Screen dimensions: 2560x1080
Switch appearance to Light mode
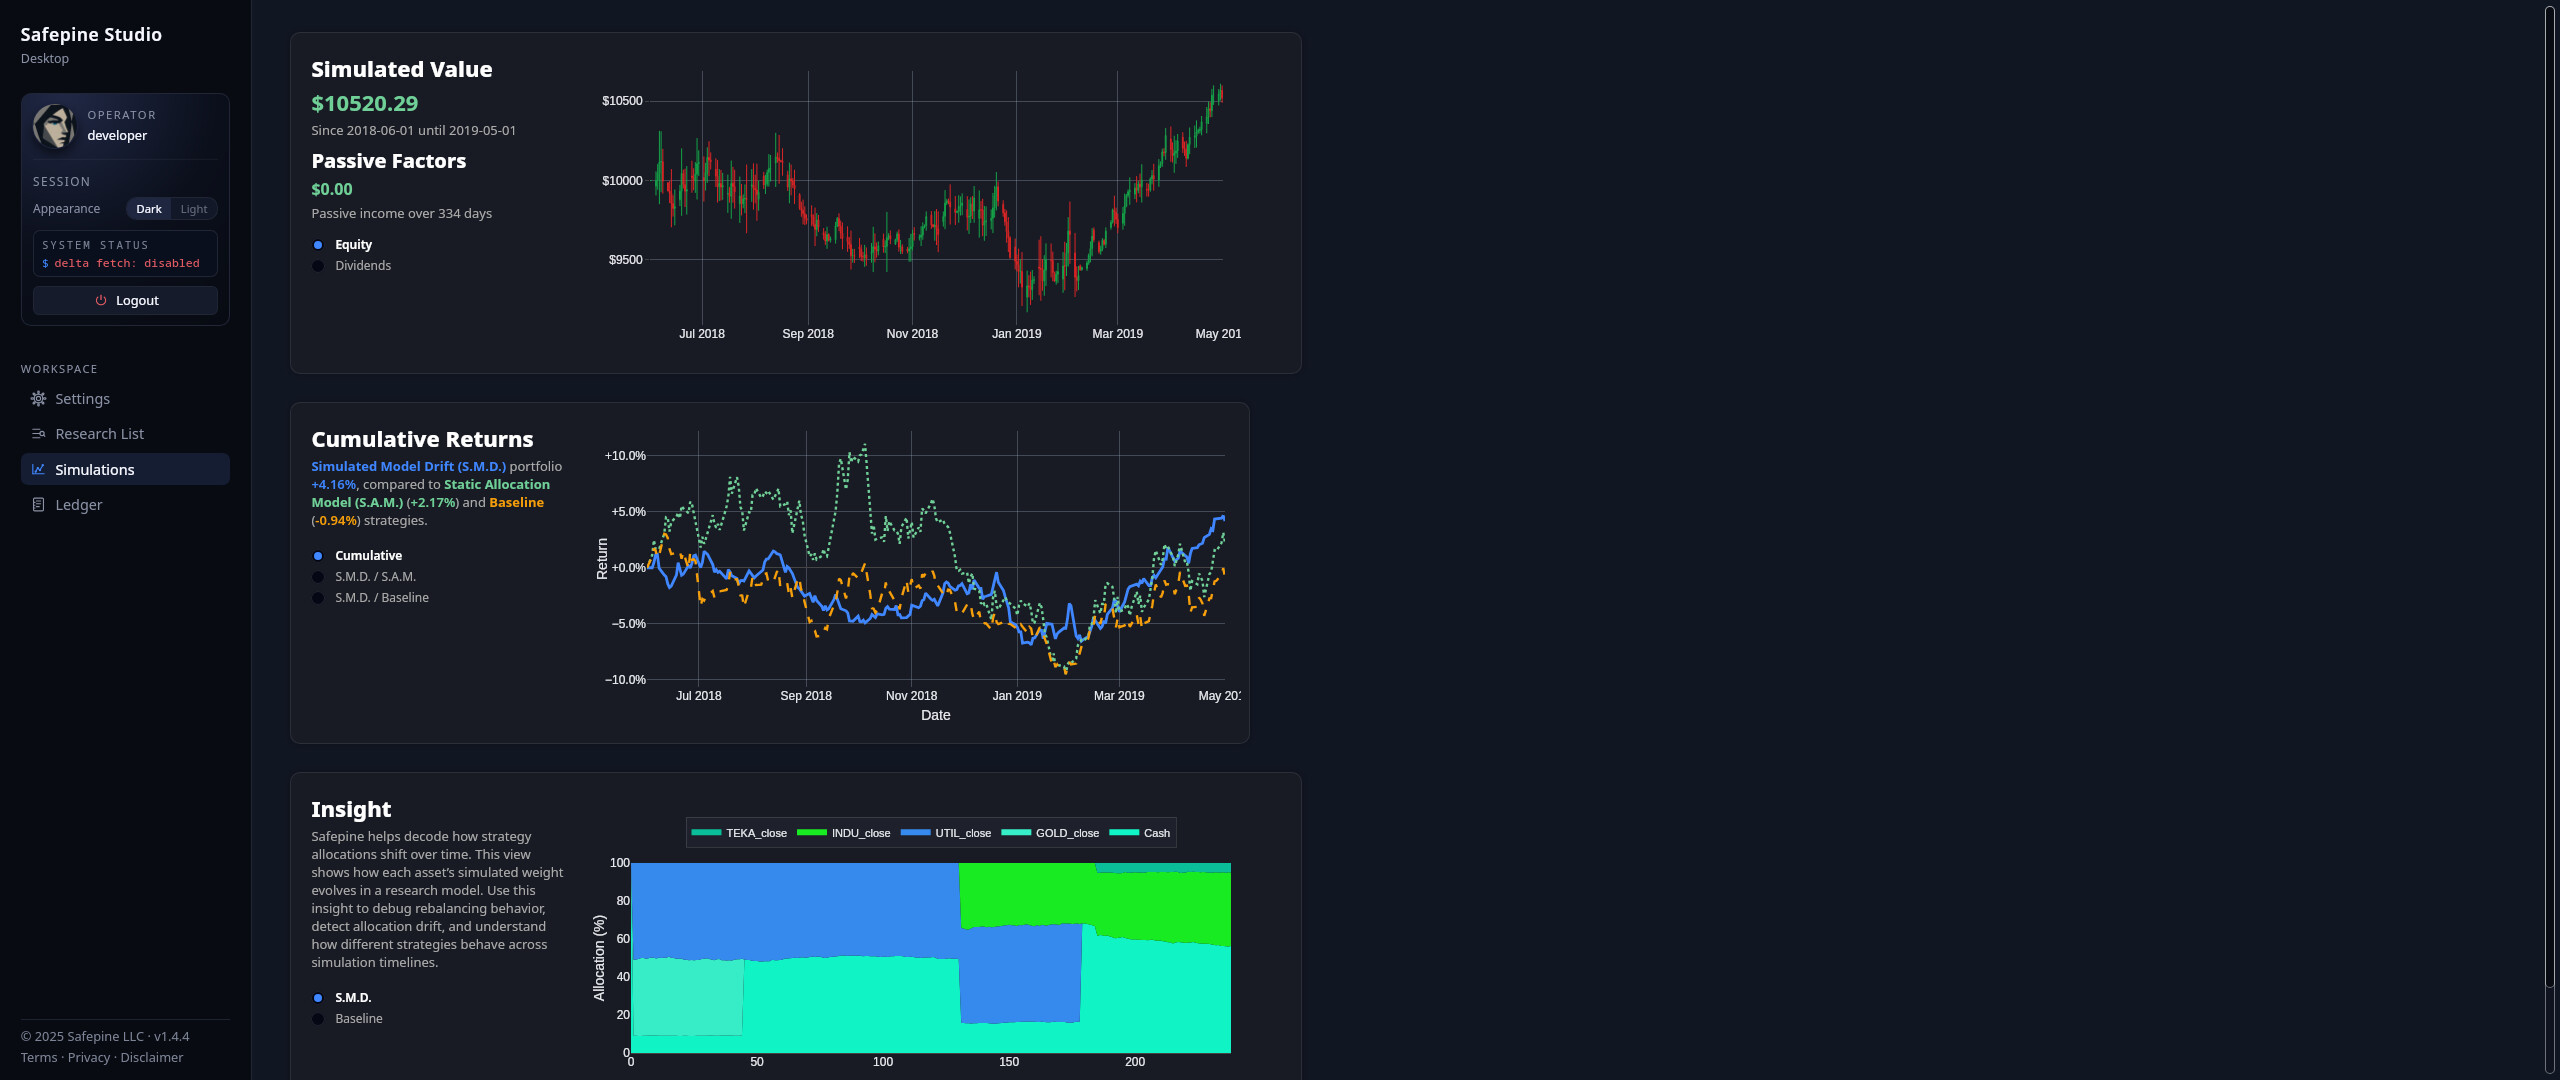193,208
